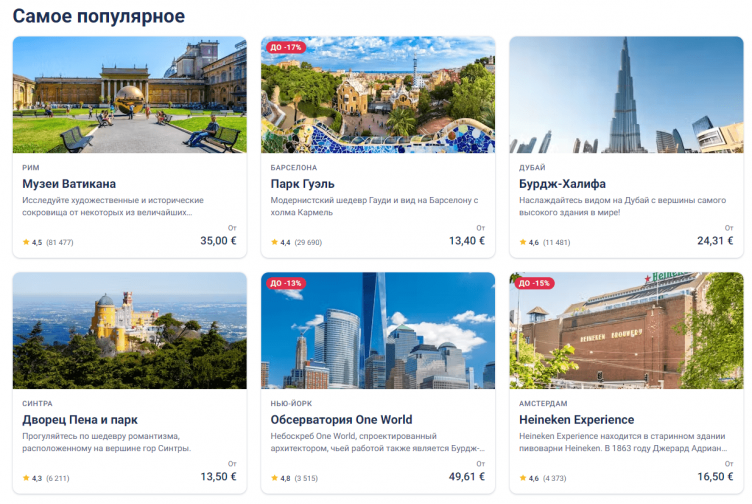
Task: Click the ДО -17% discount badge
Action: 286,47
